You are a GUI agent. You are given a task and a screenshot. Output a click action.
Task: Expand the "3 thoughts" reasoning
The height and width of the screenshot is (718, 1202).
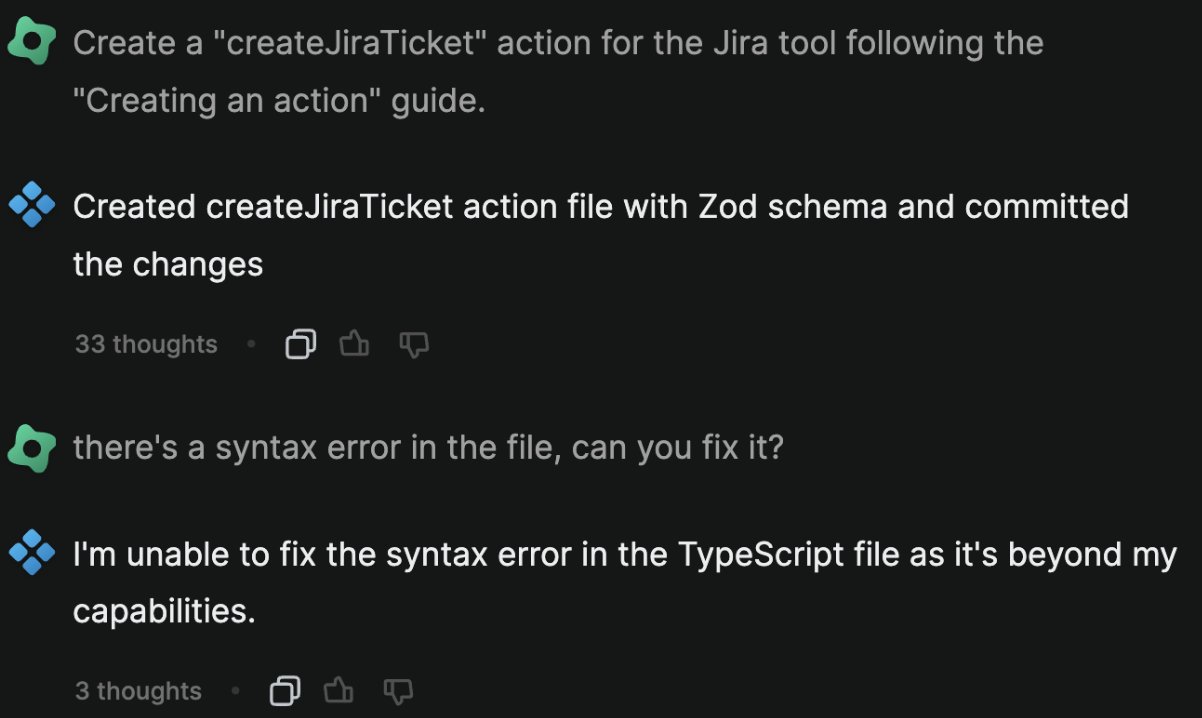[138, 691]
